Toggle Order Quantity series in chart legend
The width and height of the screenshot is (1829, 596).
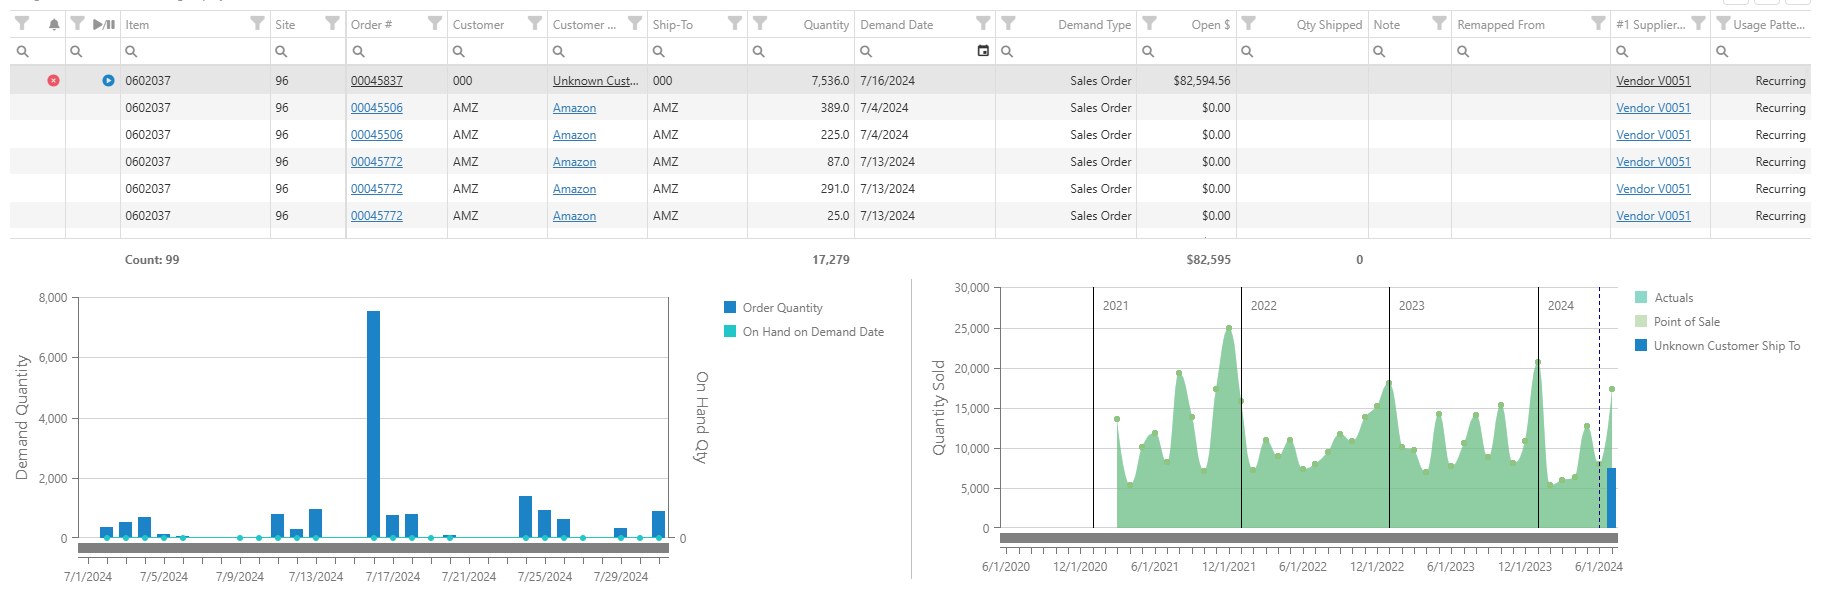point(782,308)
